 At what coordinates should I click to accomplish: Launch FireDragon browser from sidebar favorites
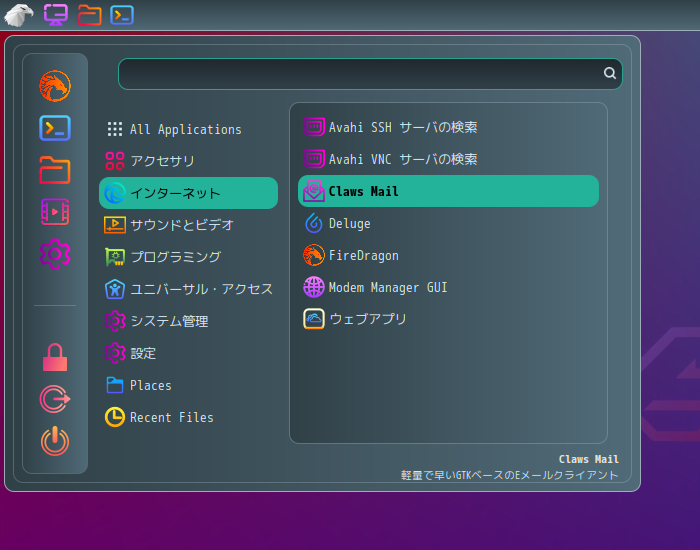pyautogui.click(x=55, y=86)
